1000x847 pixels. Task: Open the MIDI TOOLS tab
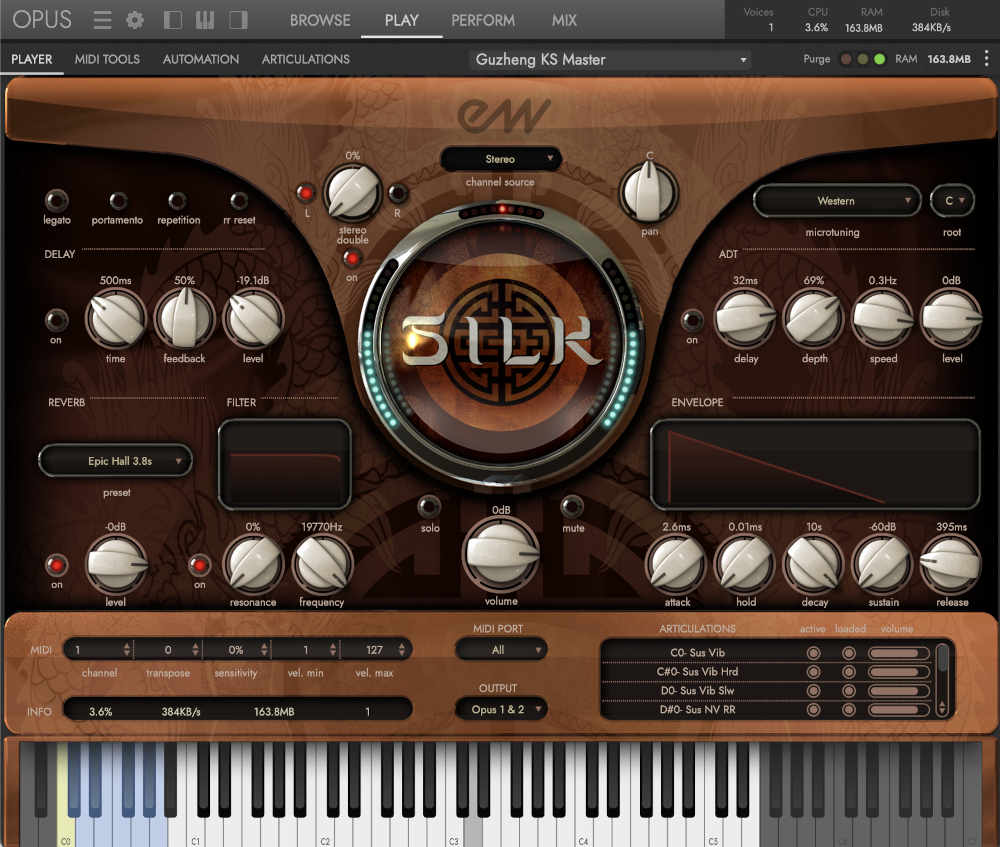(107, 59)
